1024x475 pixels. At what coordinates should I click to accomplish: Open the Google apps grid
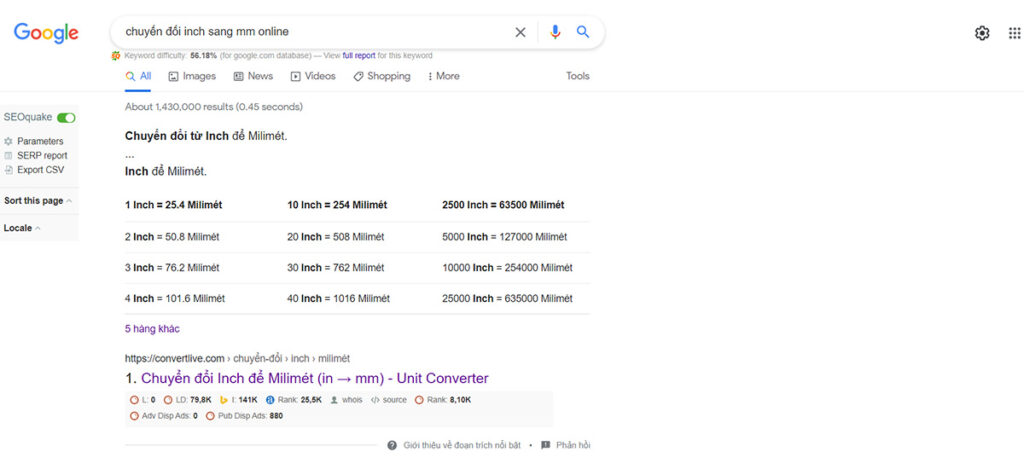1014,33
